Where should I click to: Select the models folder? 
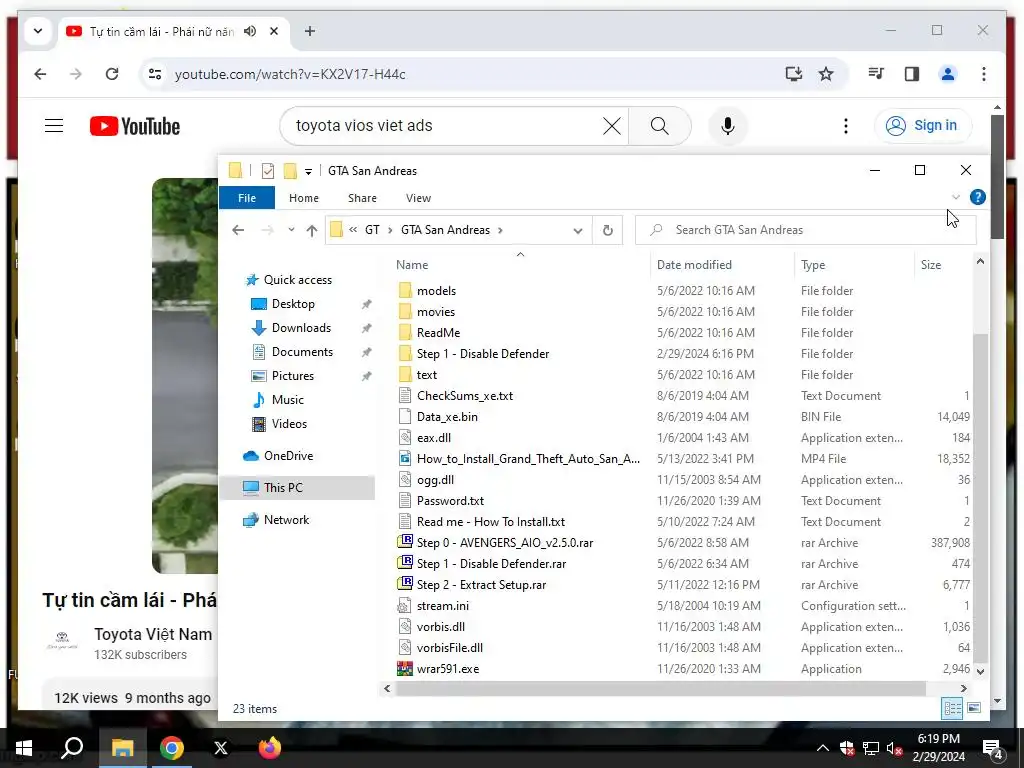tap(436, 291)
